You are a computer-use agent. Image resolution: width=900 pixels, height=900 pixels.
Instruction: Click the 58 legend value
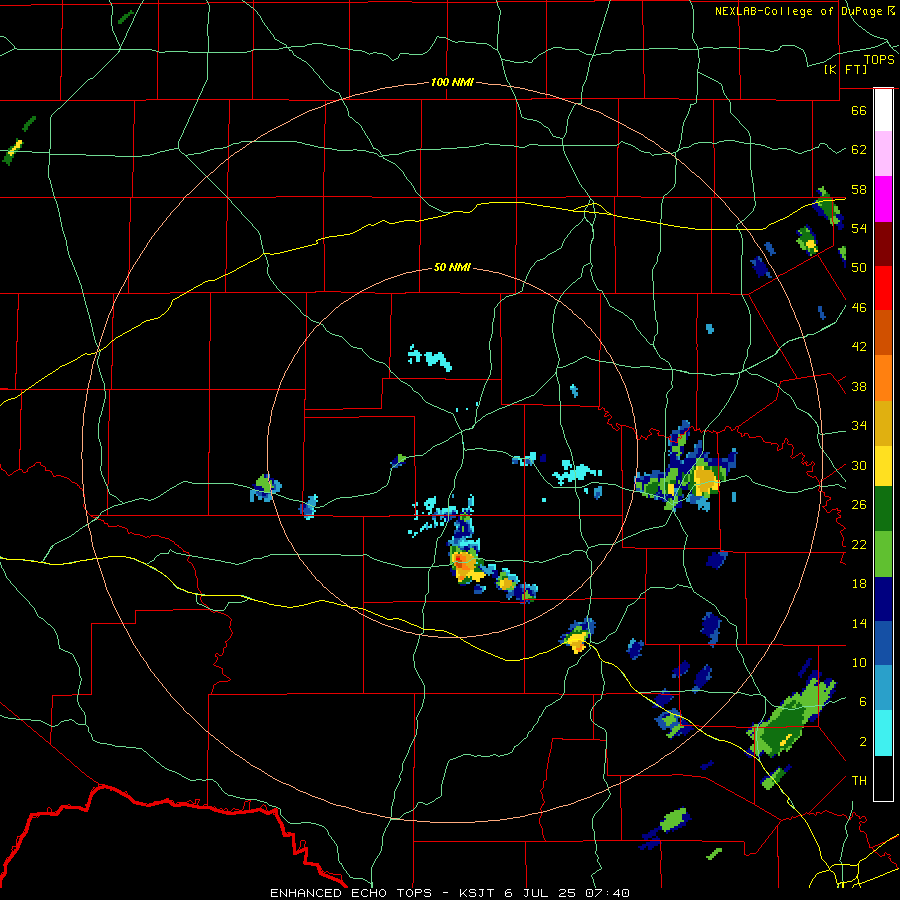pyautogui.click(x=859, y=189)
